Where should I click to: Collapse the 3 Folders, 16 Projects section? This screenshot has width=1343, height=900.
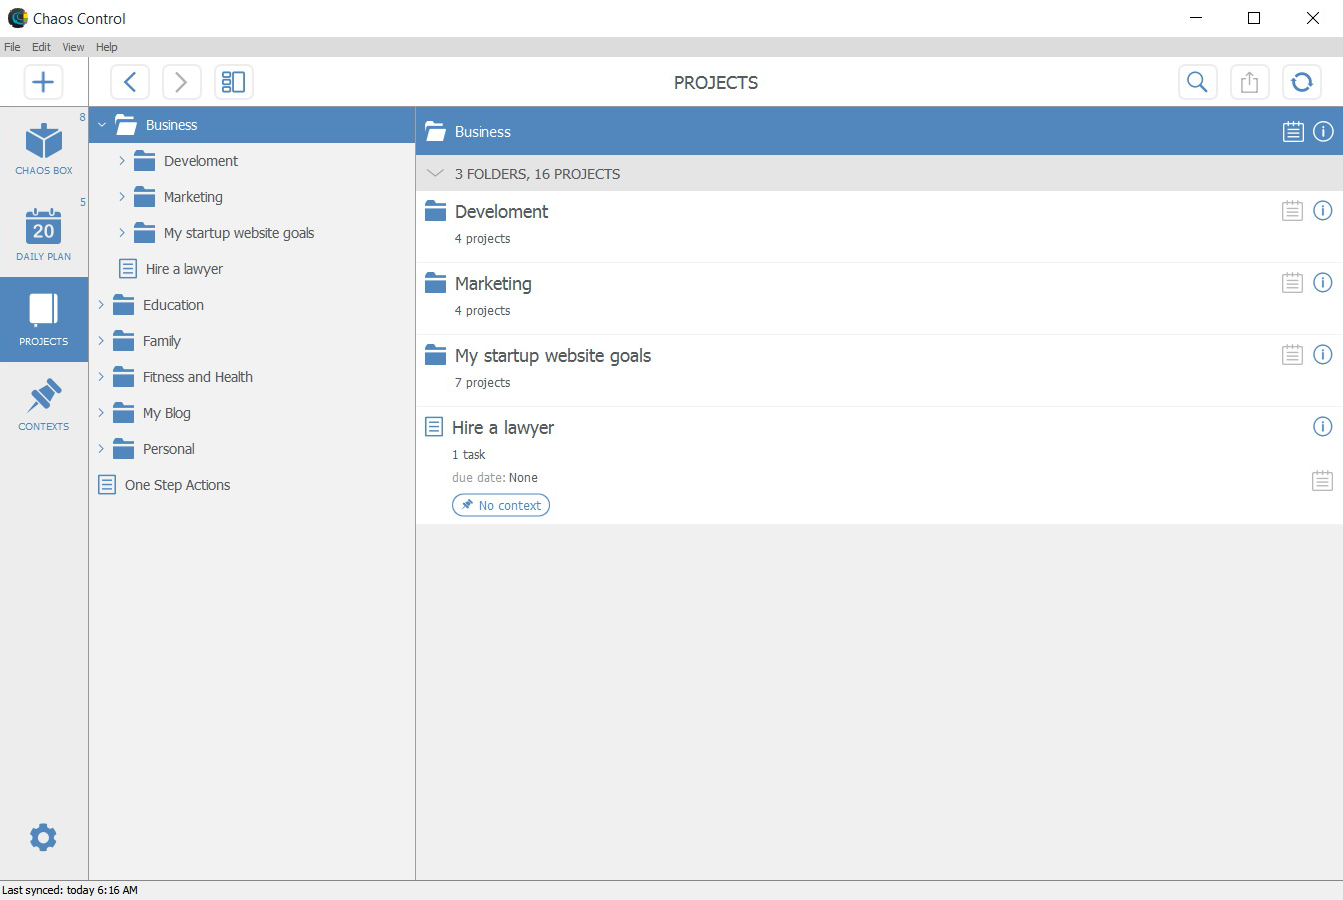(435, 174)
